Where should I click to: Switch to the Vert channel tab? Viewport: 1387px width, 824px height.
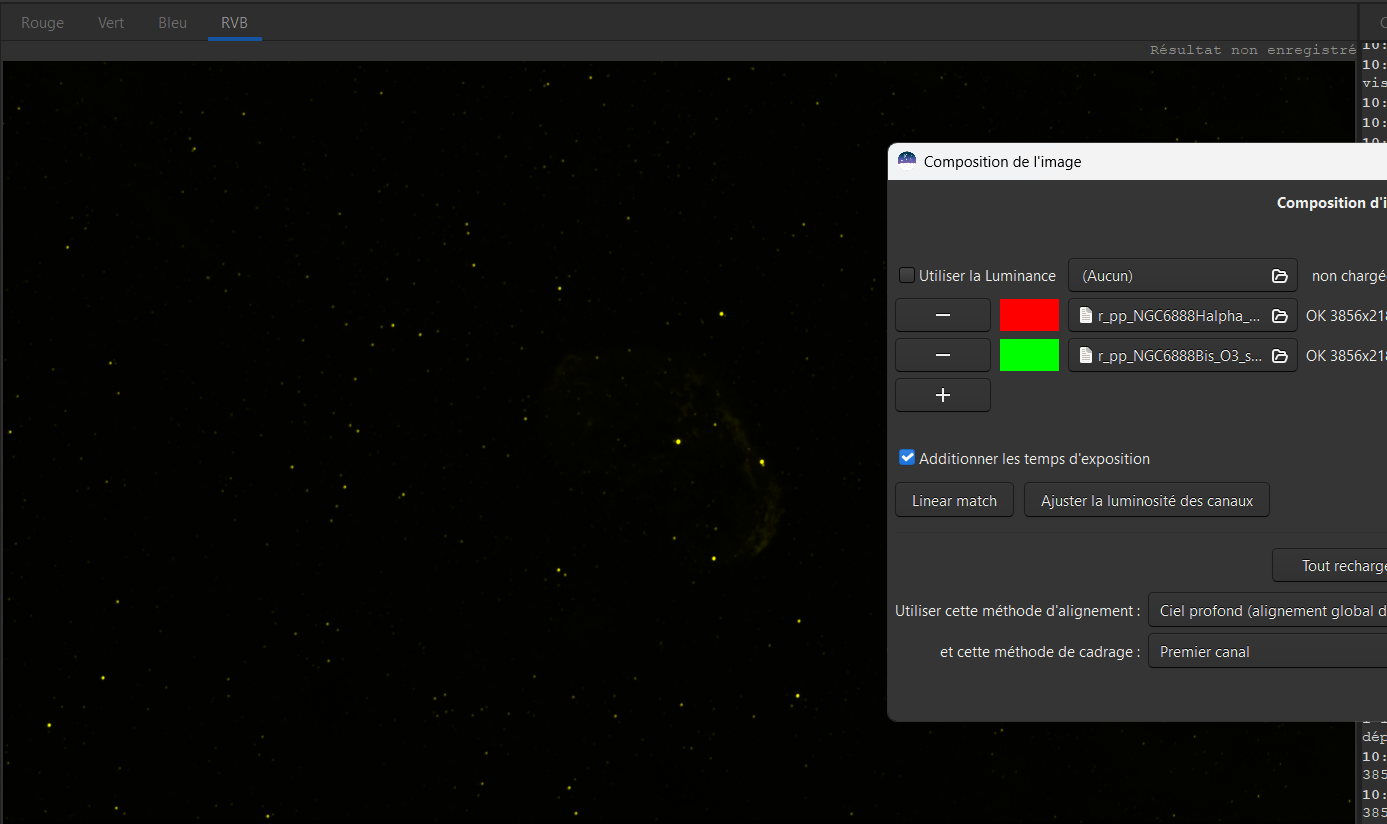pyautogui.click(x=111, y=23)
